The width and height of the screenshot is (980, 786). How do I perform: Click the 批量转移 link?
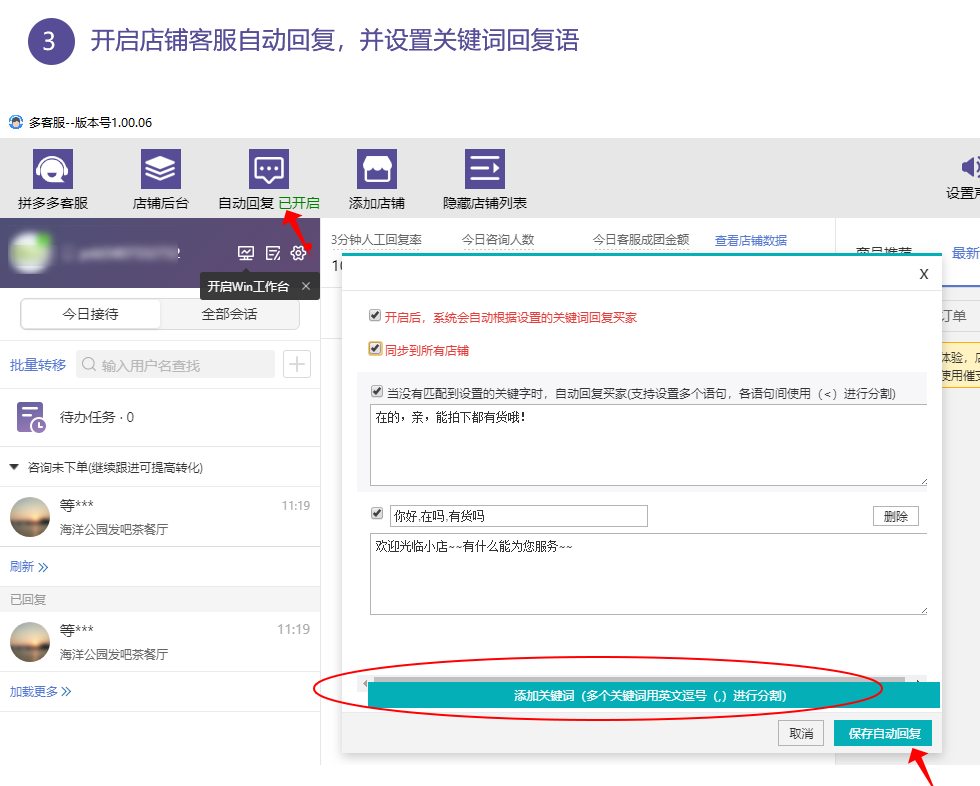point(38,365)
